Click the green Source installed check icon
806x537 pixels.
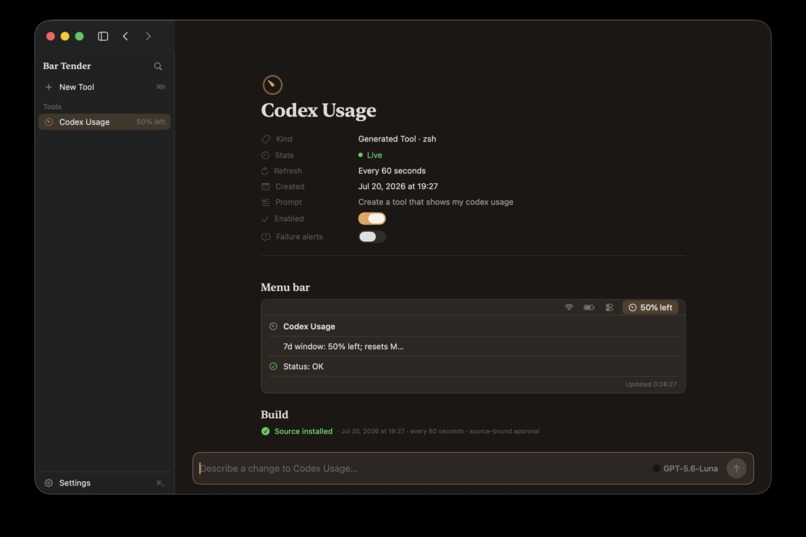[x=265, y=431]
